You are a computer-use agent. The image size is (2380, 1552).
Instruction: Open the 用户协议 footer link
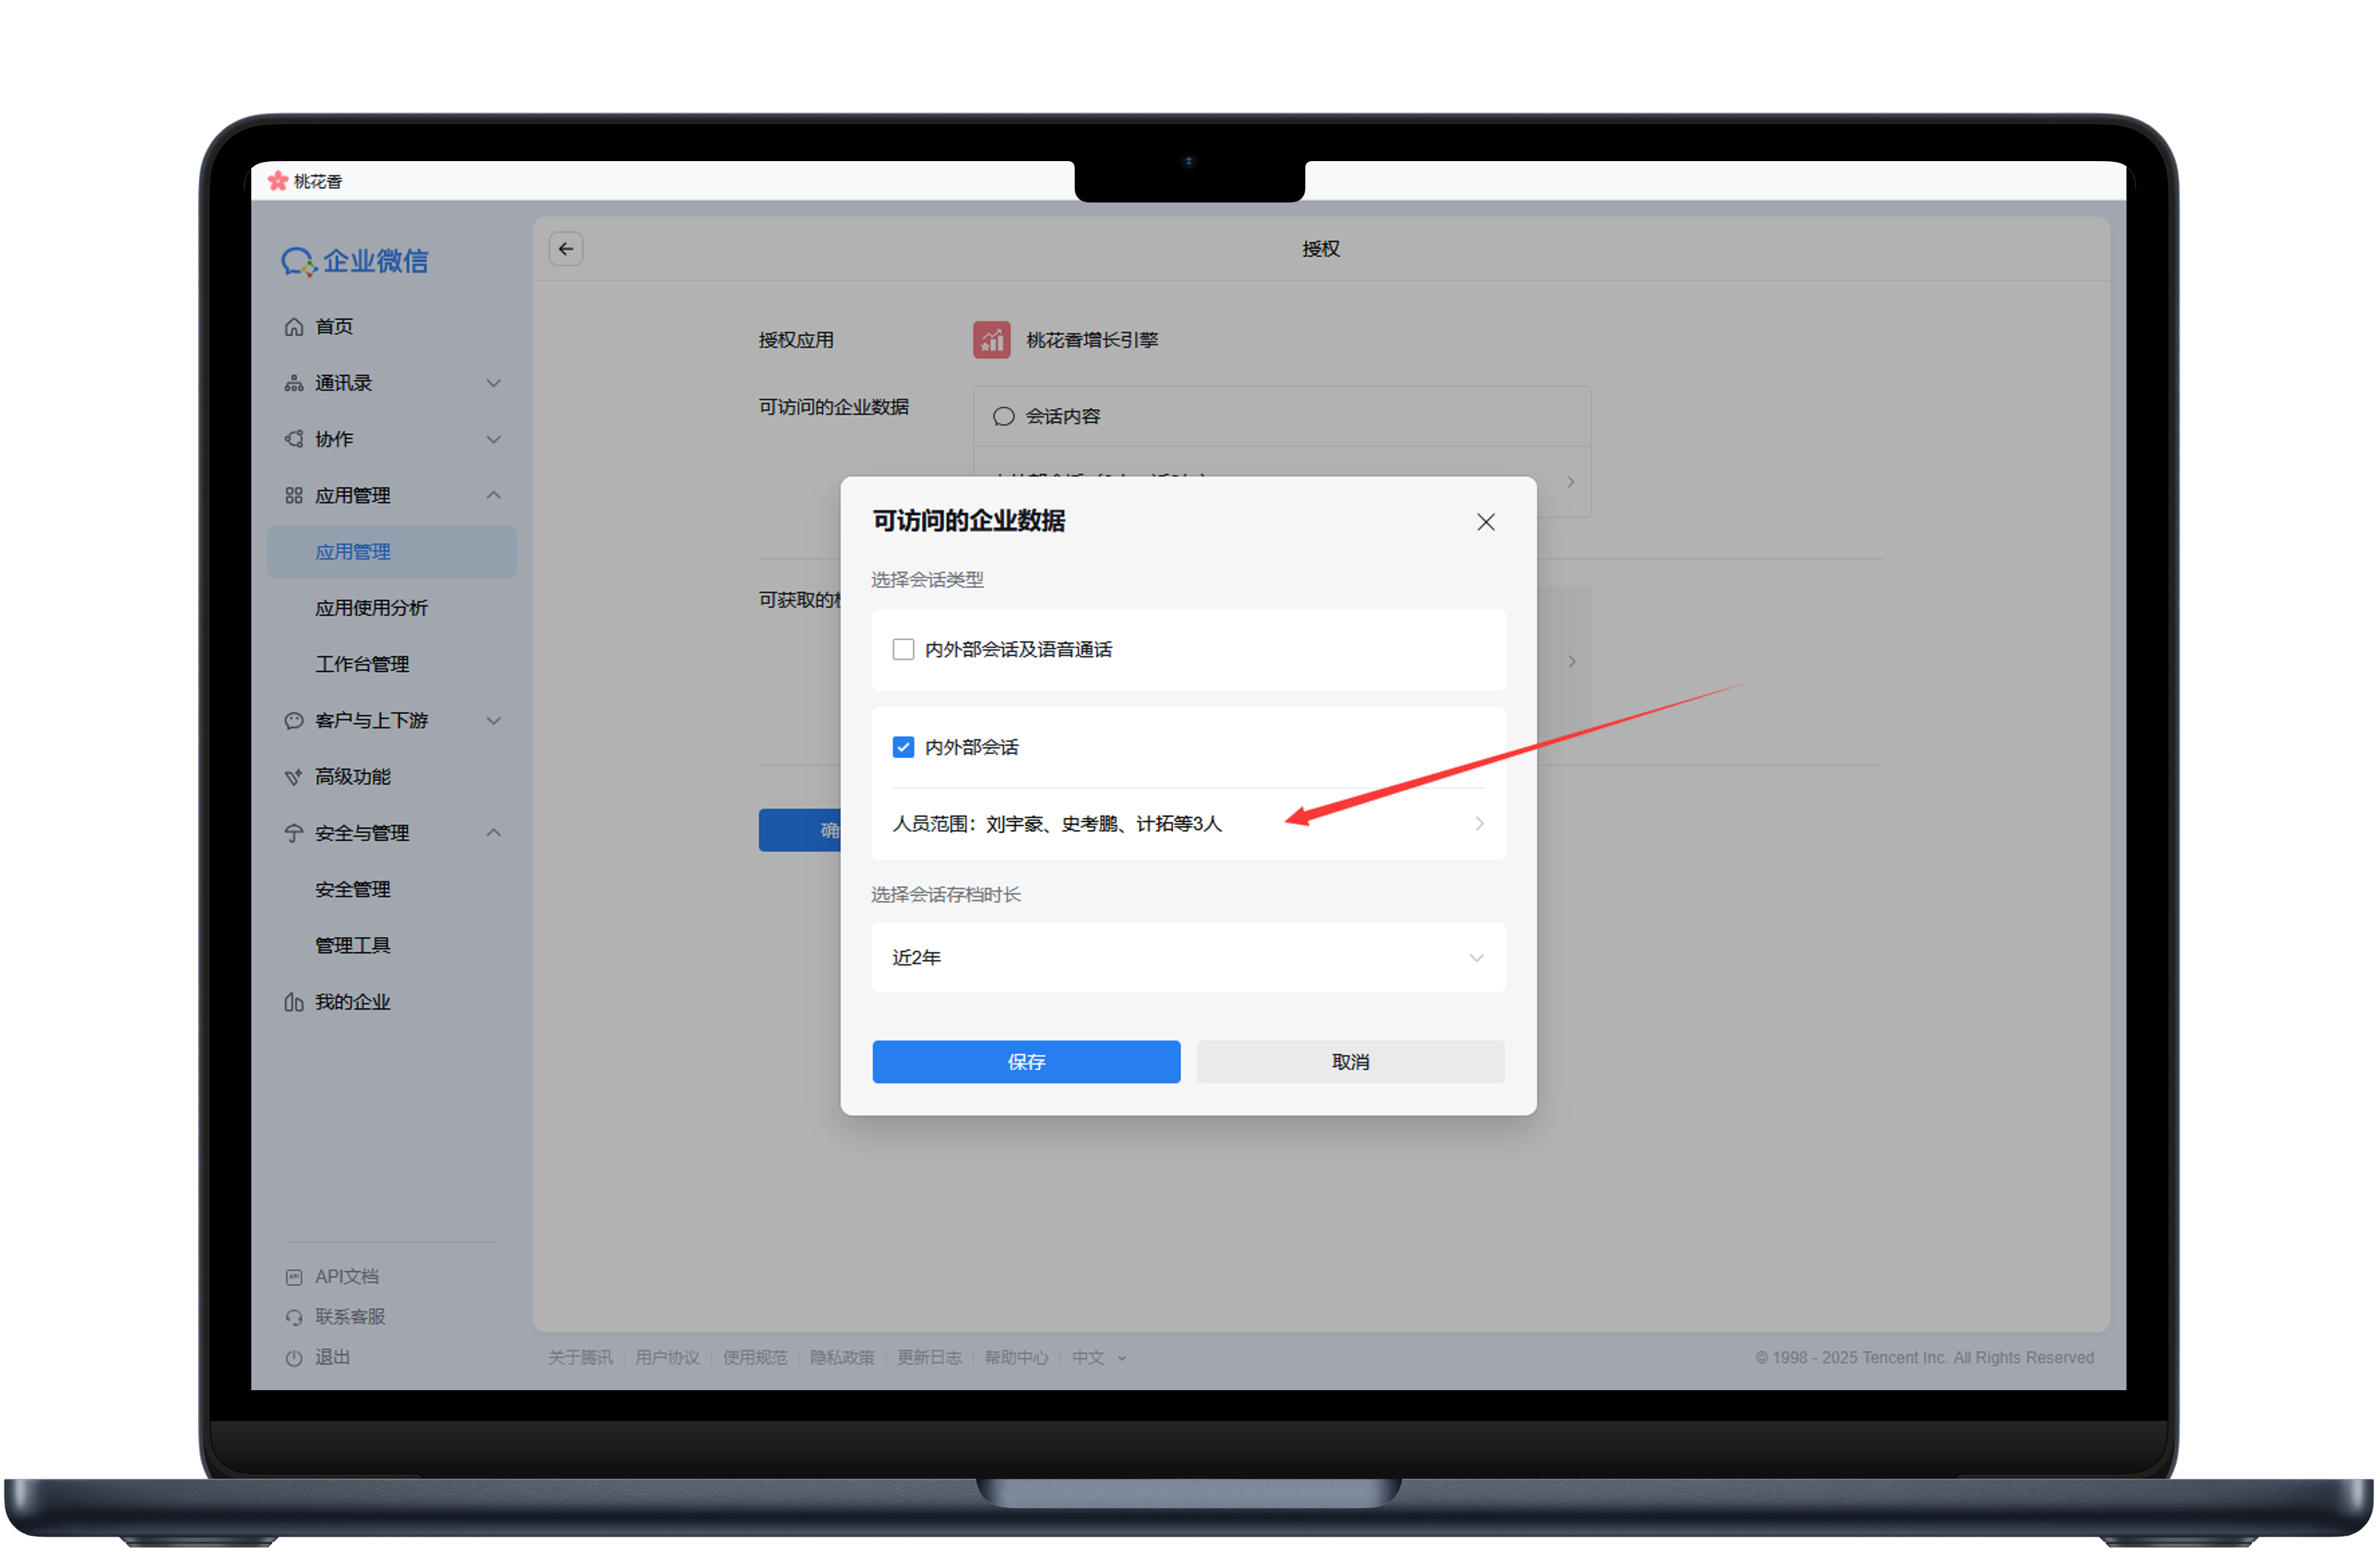pyautogui.click(x=667, y=1358)
